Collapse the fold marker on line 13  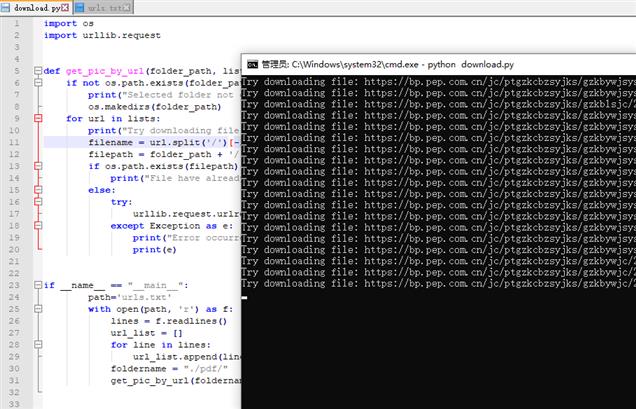coord(38,166)
